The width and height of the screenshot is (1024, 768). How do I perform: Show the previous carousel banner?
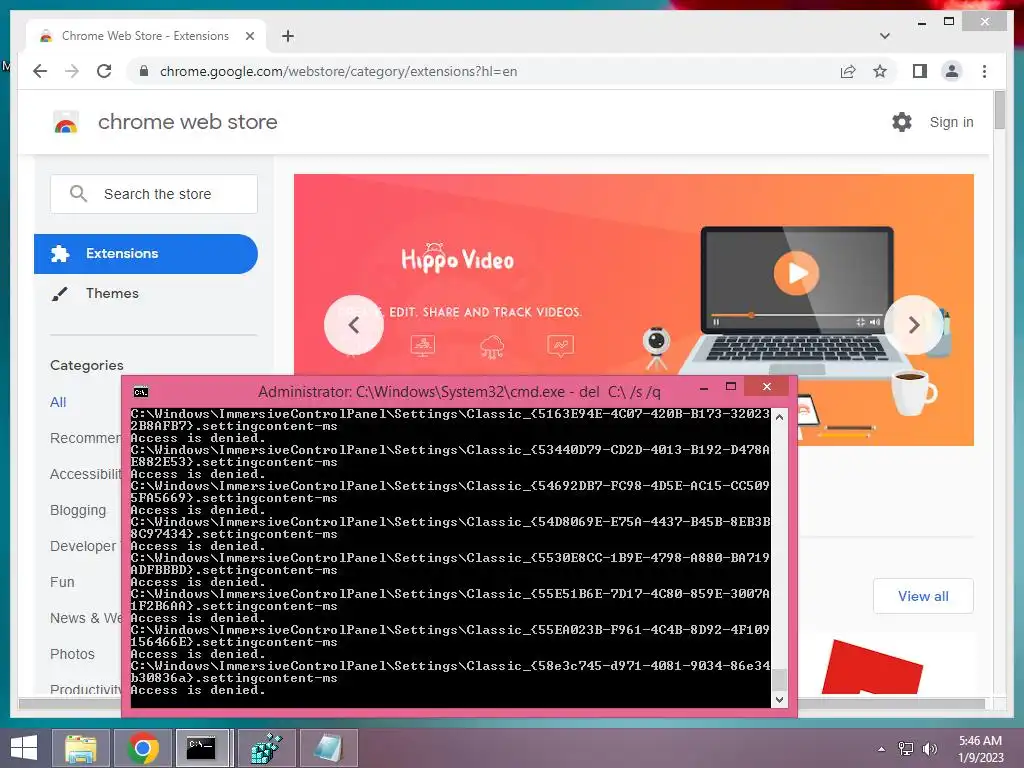[354, 325]
